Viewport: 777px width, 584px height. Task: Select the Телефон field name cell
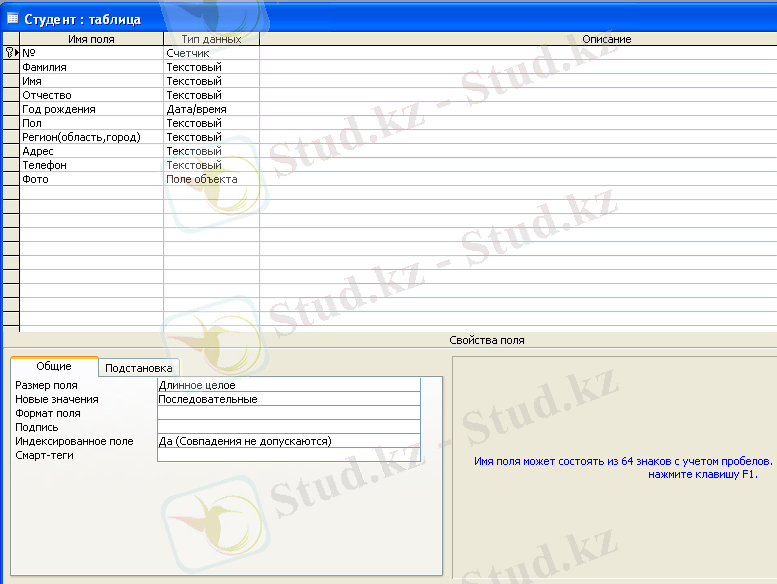(x=91, y=165)
